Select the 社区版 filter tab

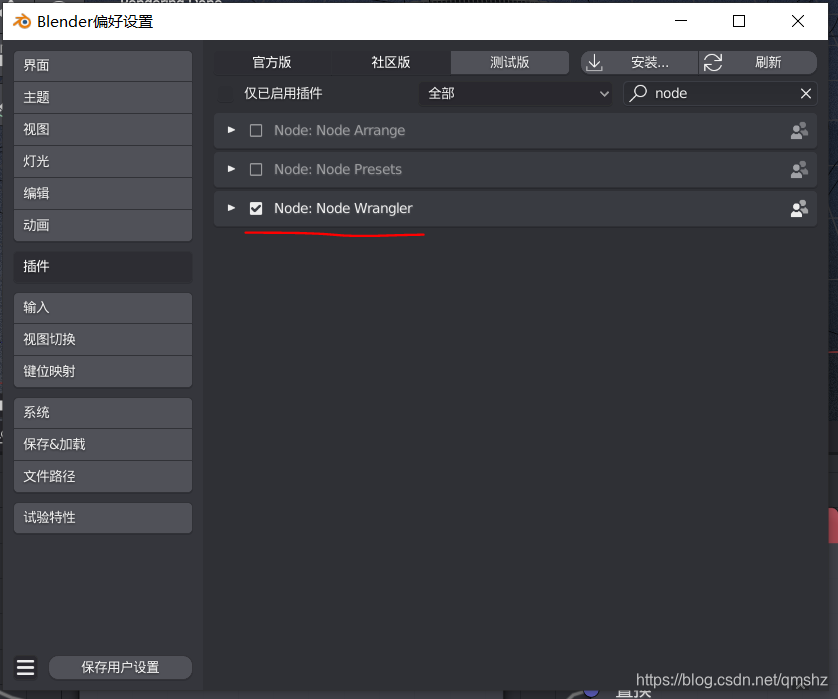coord(391,63)
